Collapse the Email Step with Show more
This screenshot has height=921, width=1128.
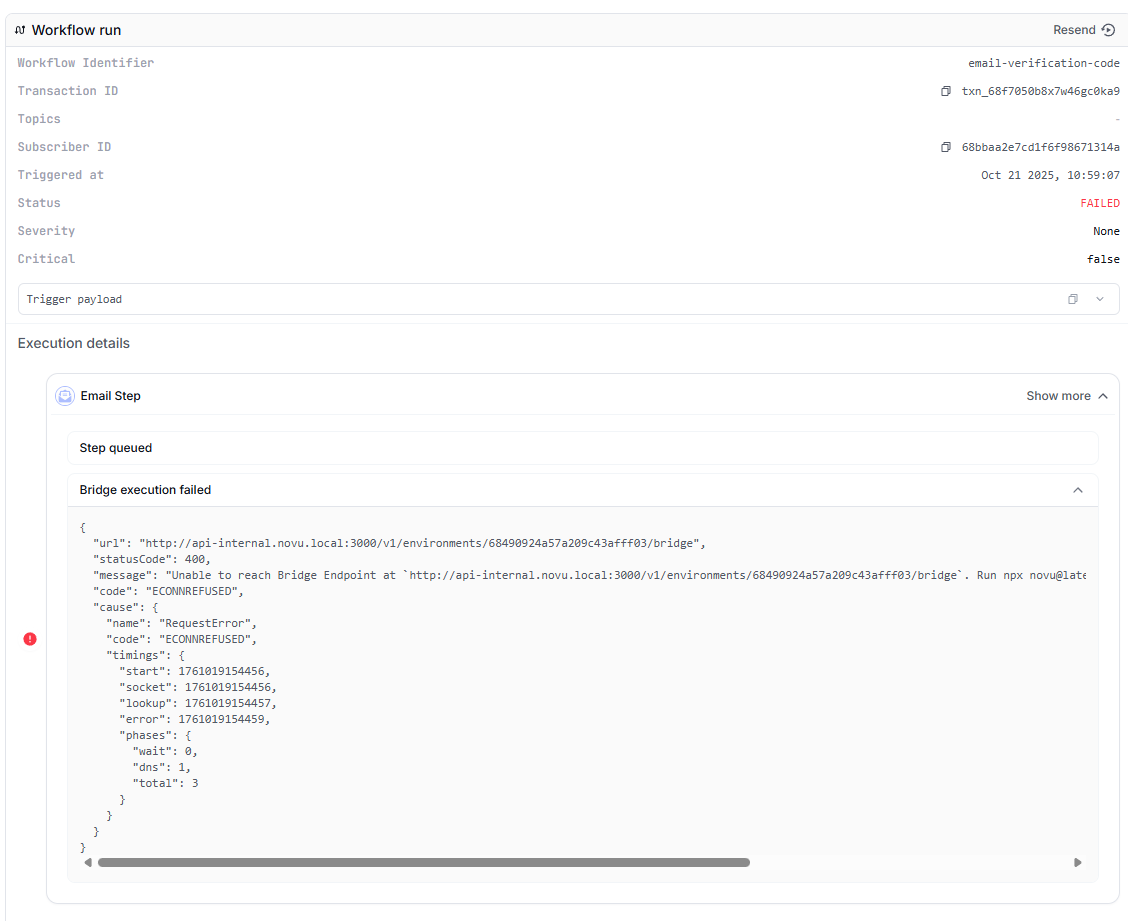(1067, 396)
